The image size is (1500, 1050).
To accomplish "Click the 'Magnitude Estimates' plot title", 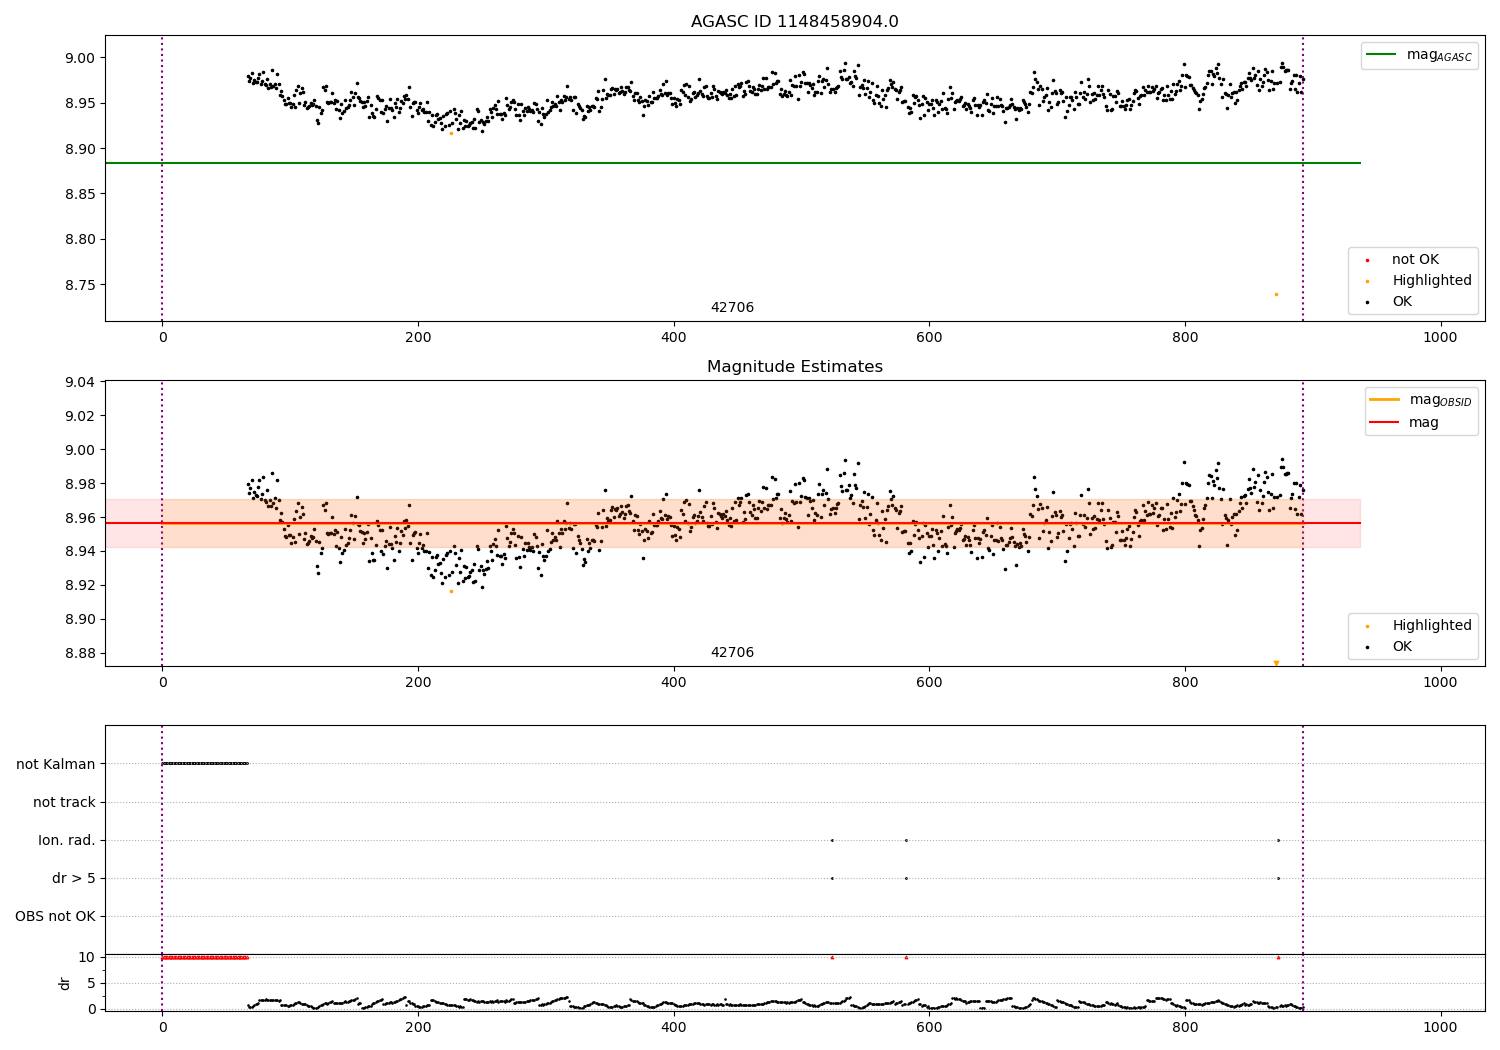I will (794, 367).
